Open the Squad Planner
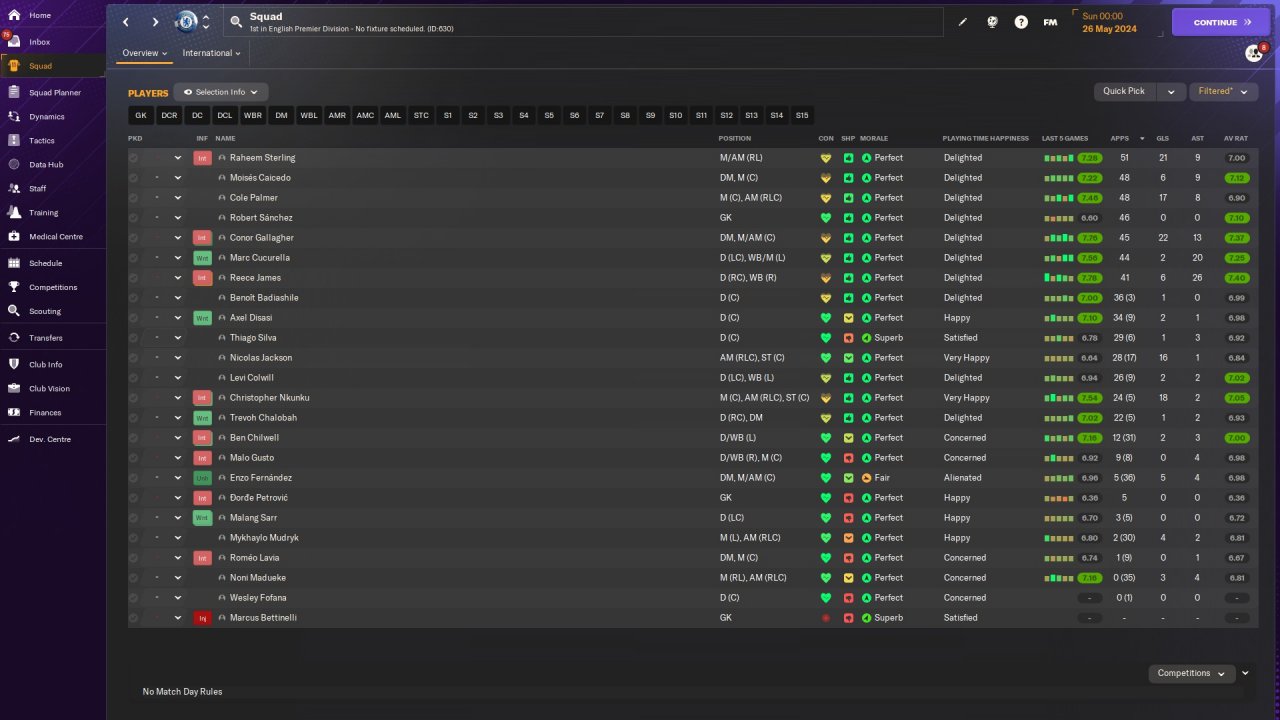 52,93
